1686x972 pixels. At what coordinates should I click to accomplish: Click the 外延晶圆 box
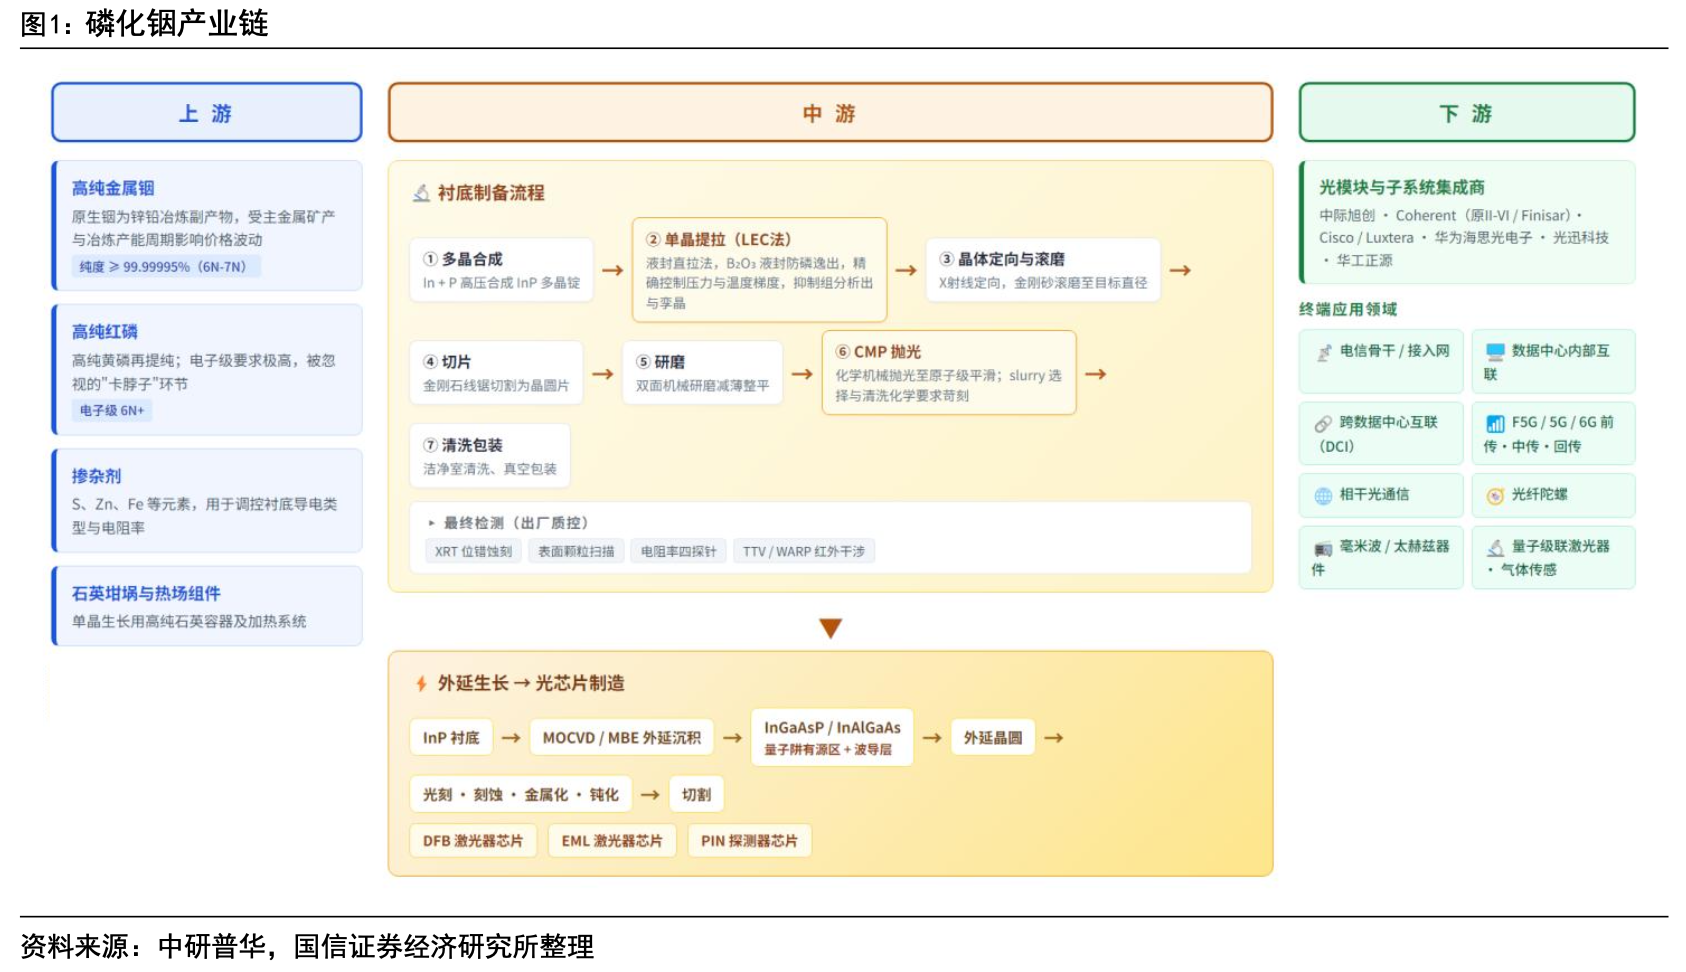coord(993,738)
